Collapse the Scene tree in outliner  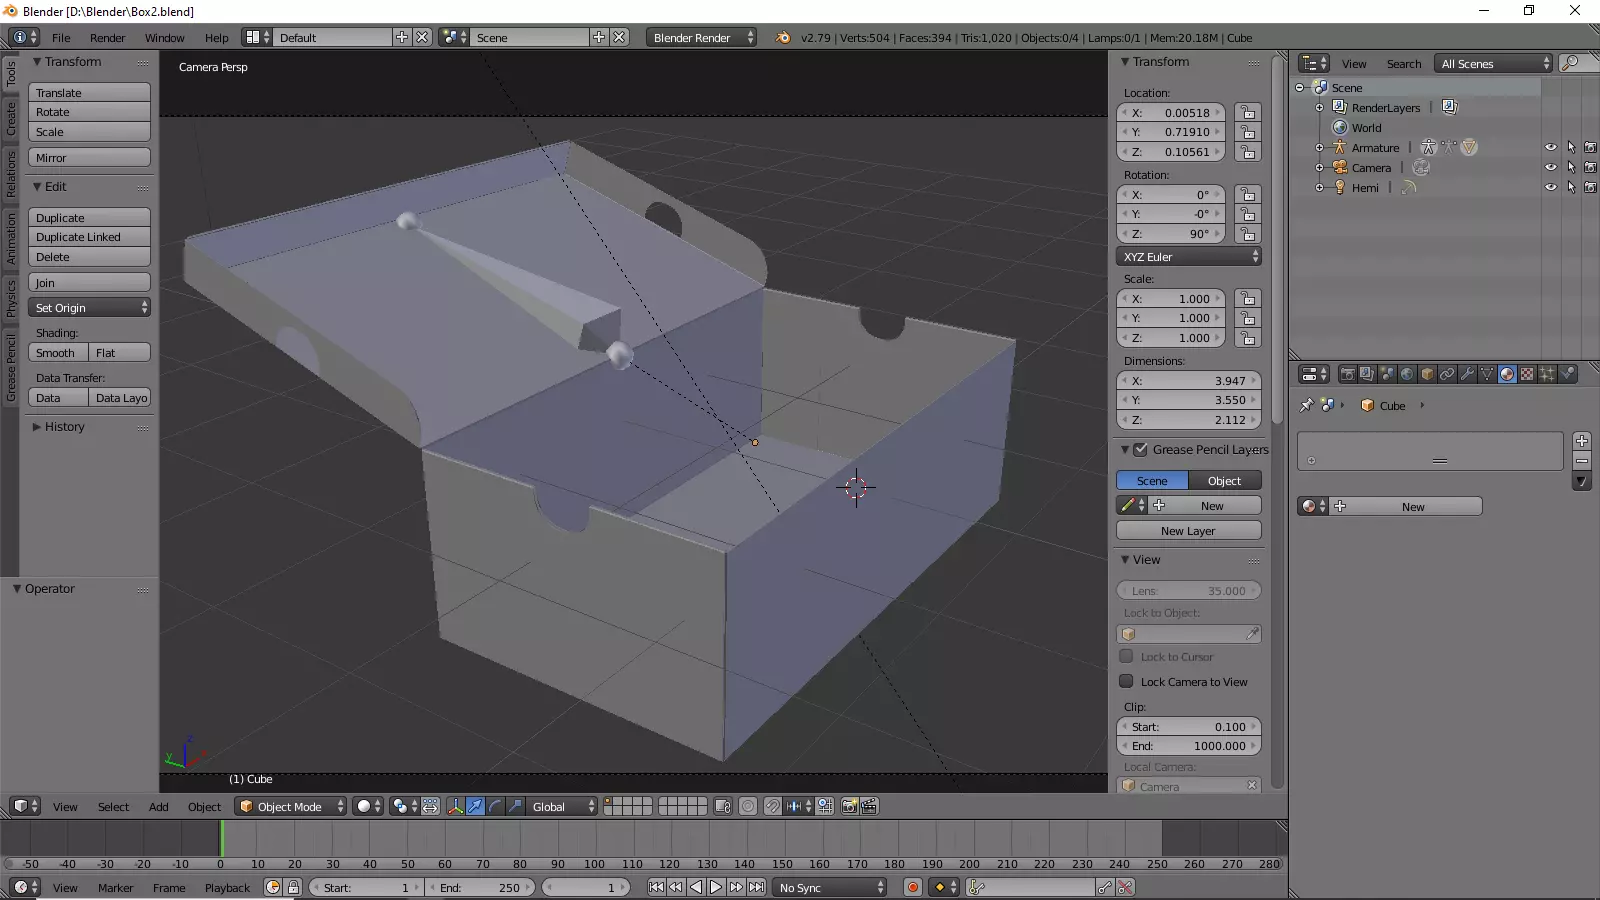coord(1299,87)
